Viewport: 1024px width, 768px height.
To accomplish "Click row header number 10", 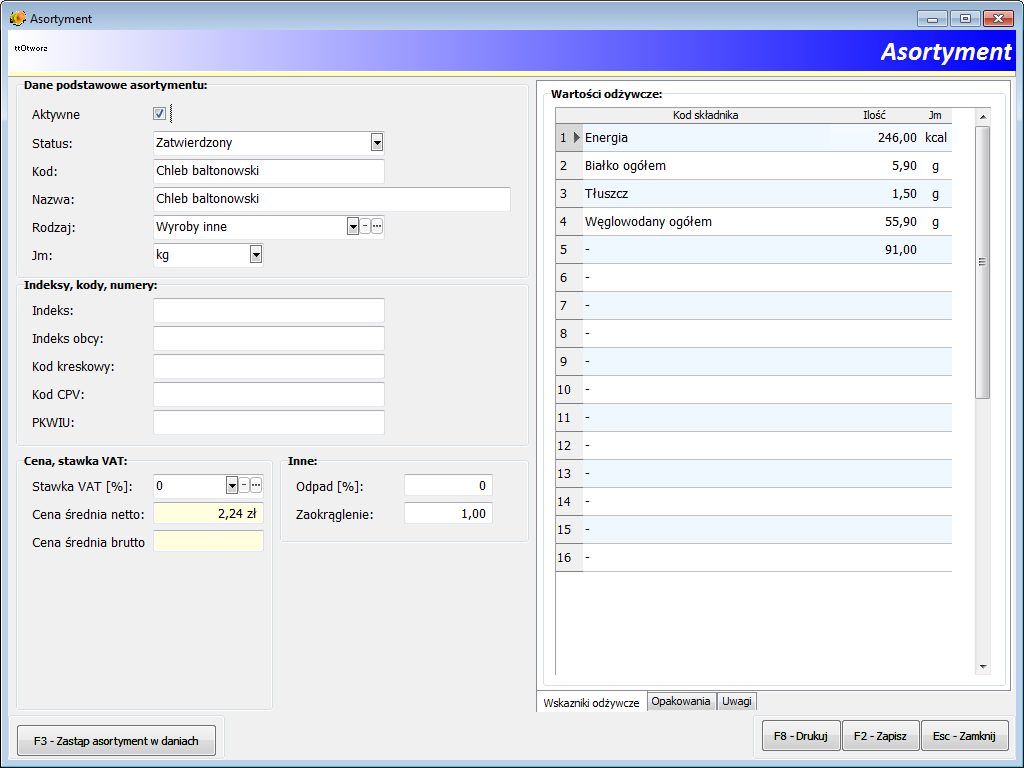I will (569, 390).
